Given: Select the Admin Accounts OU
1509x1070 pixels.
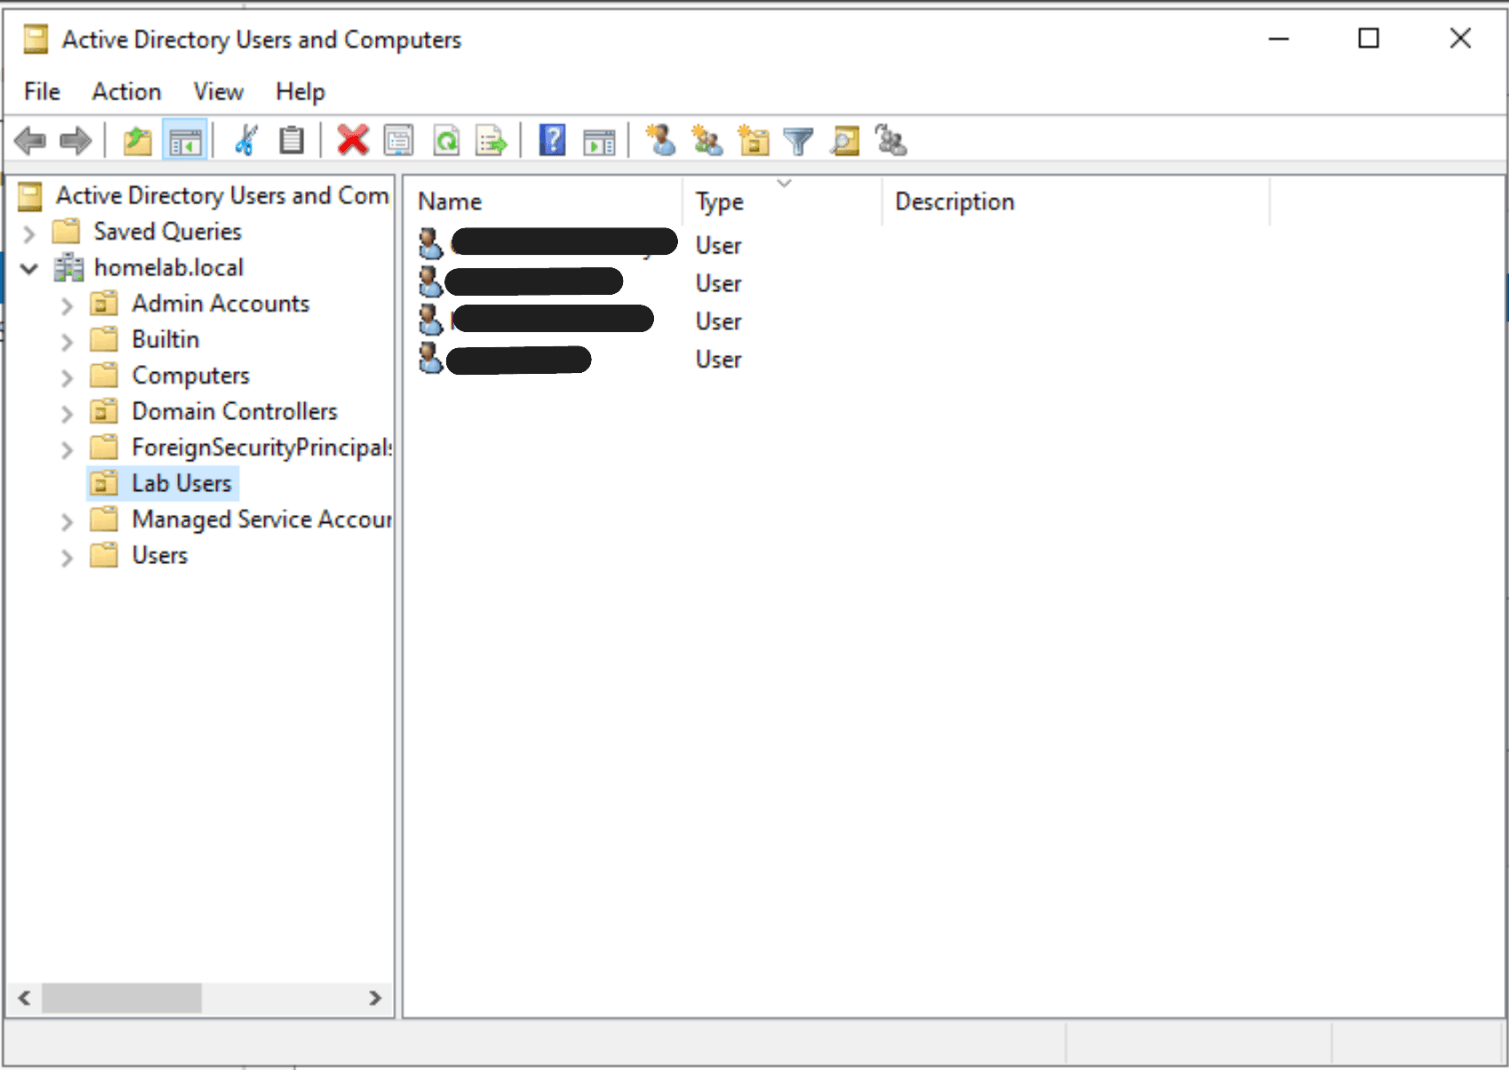Looking at the screenshot, I should [221, 304].
